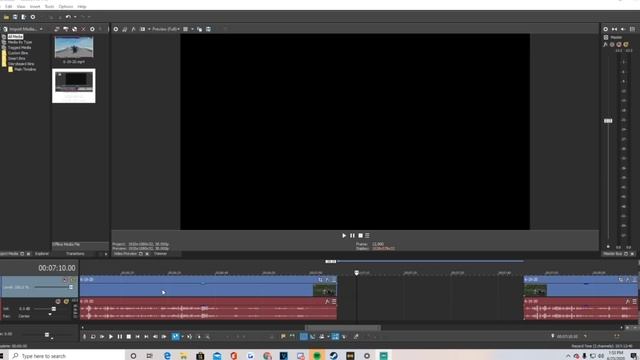Click the timeline playhead cursor marker
The height and width of the screenshot is (360, 640).
[356, 272]
